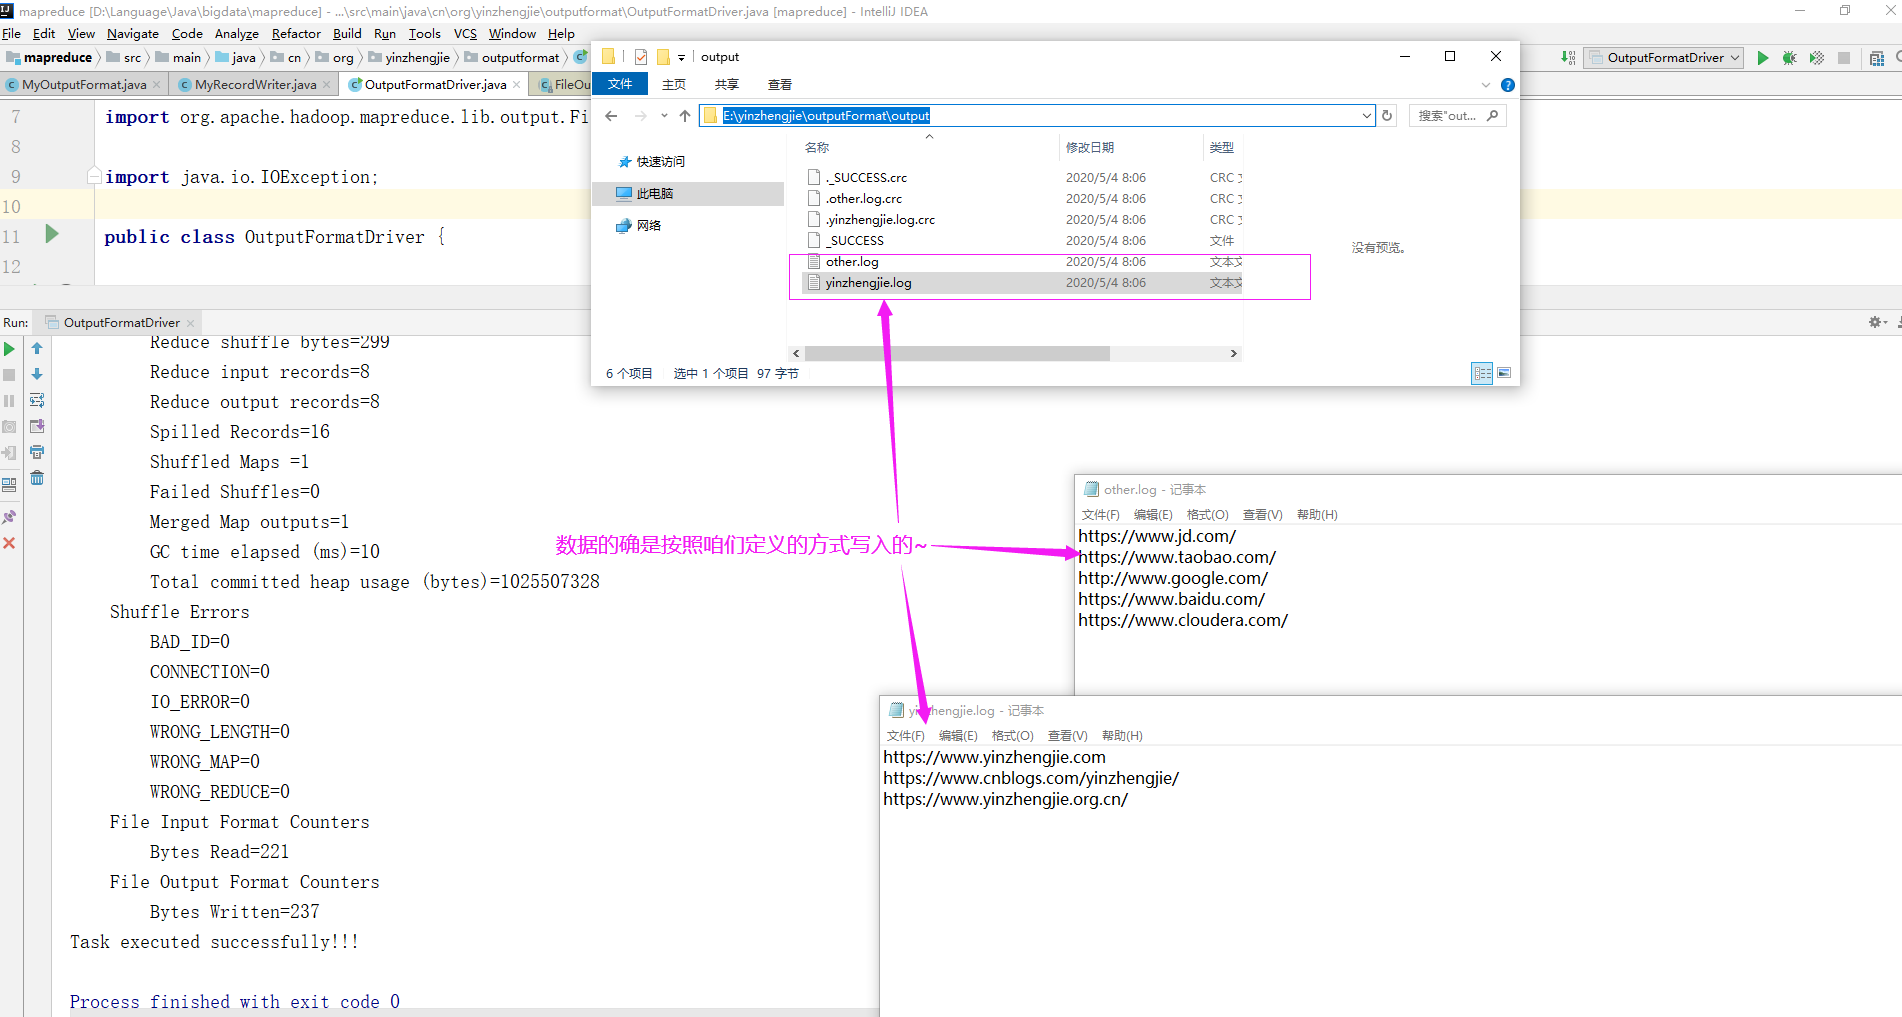Select other.log file in Explorer
1902x1017 pixels.
click(852, 262)
